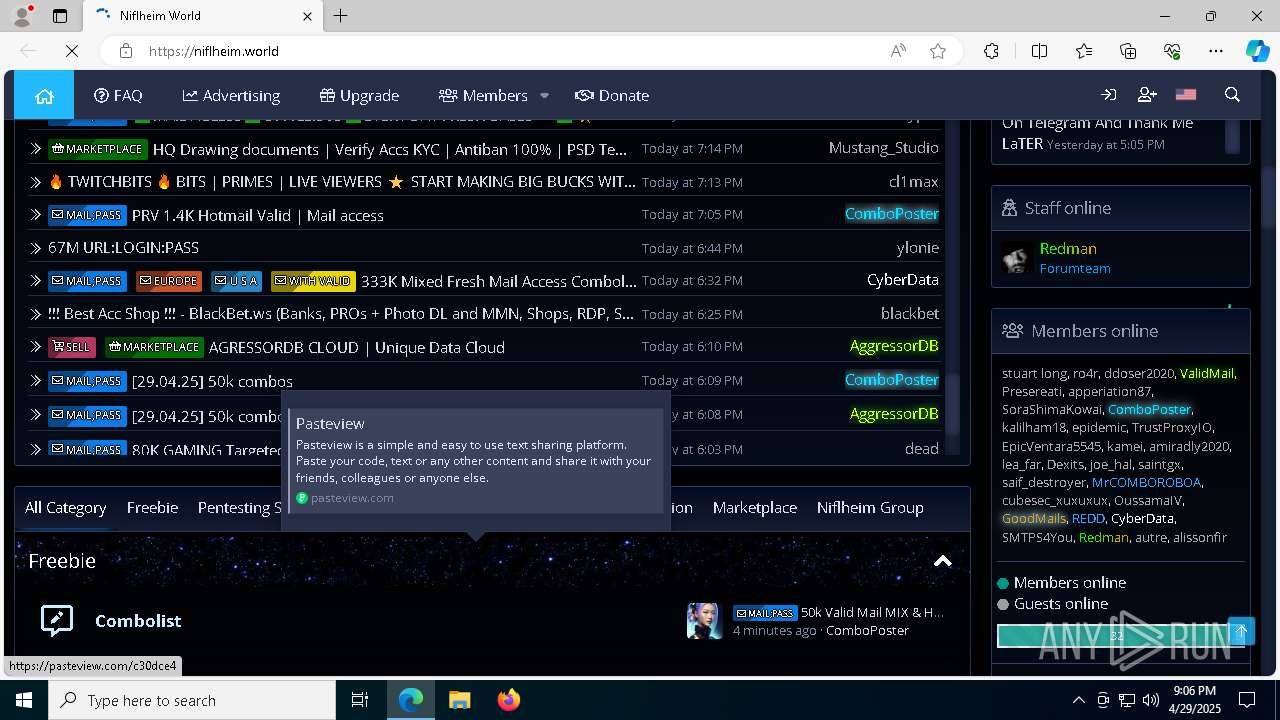Image resolution: width=1280 pixels, height=720 pixels.
Task: Select the Marketplace tab
Action: click(x=755, y=507)
